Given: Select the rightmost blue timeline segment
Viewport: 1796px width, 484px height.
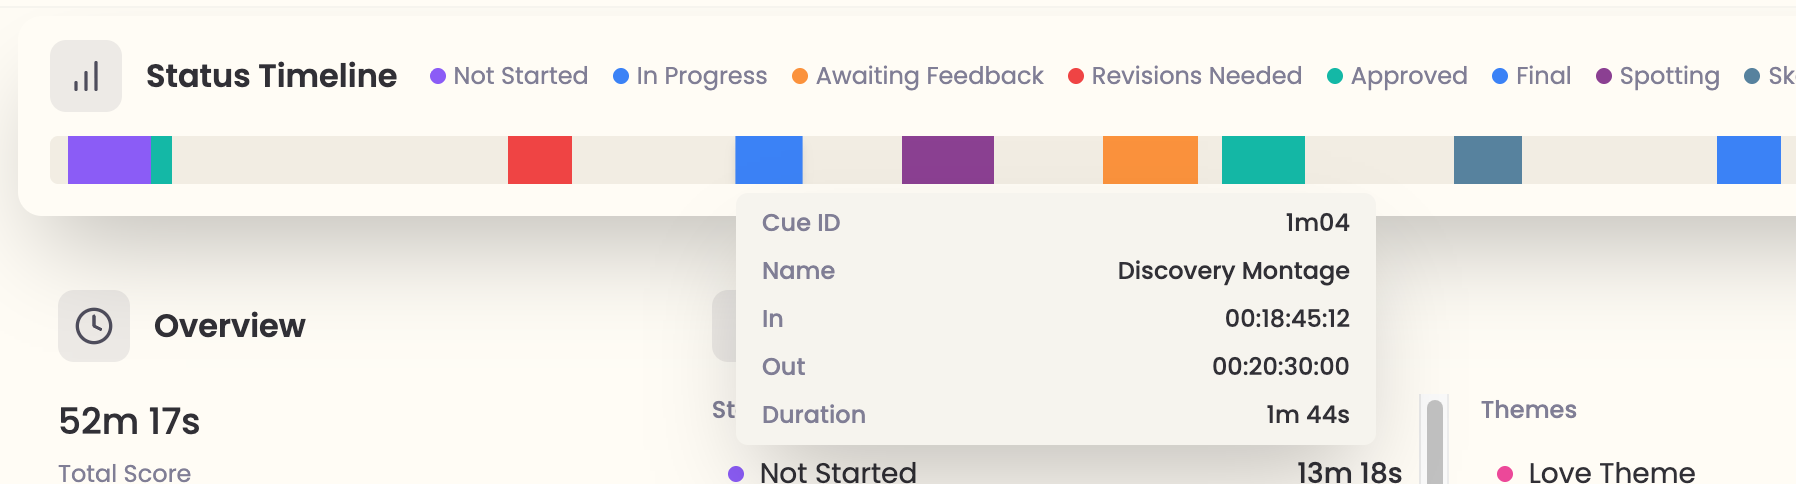Looking at the screenshot, I should [1749, 160].
